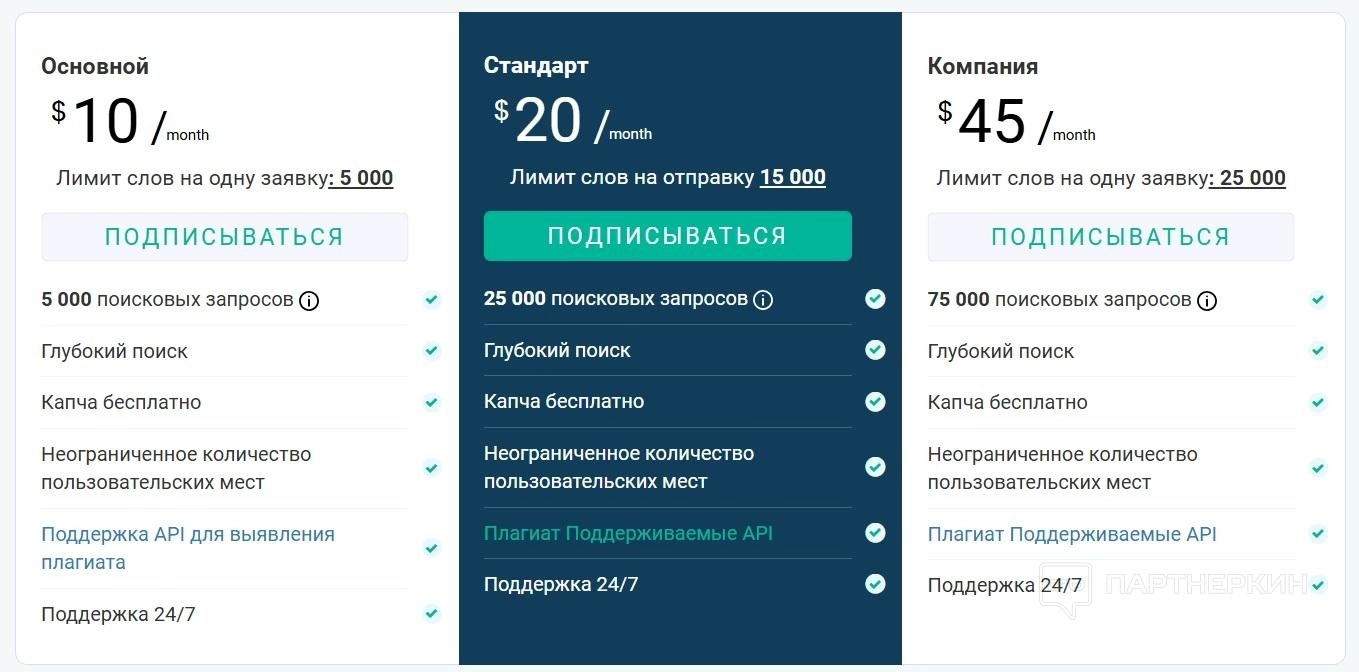Subscribe to the Основной $10 plan
1359x672 pixels.
click(224, 237)
